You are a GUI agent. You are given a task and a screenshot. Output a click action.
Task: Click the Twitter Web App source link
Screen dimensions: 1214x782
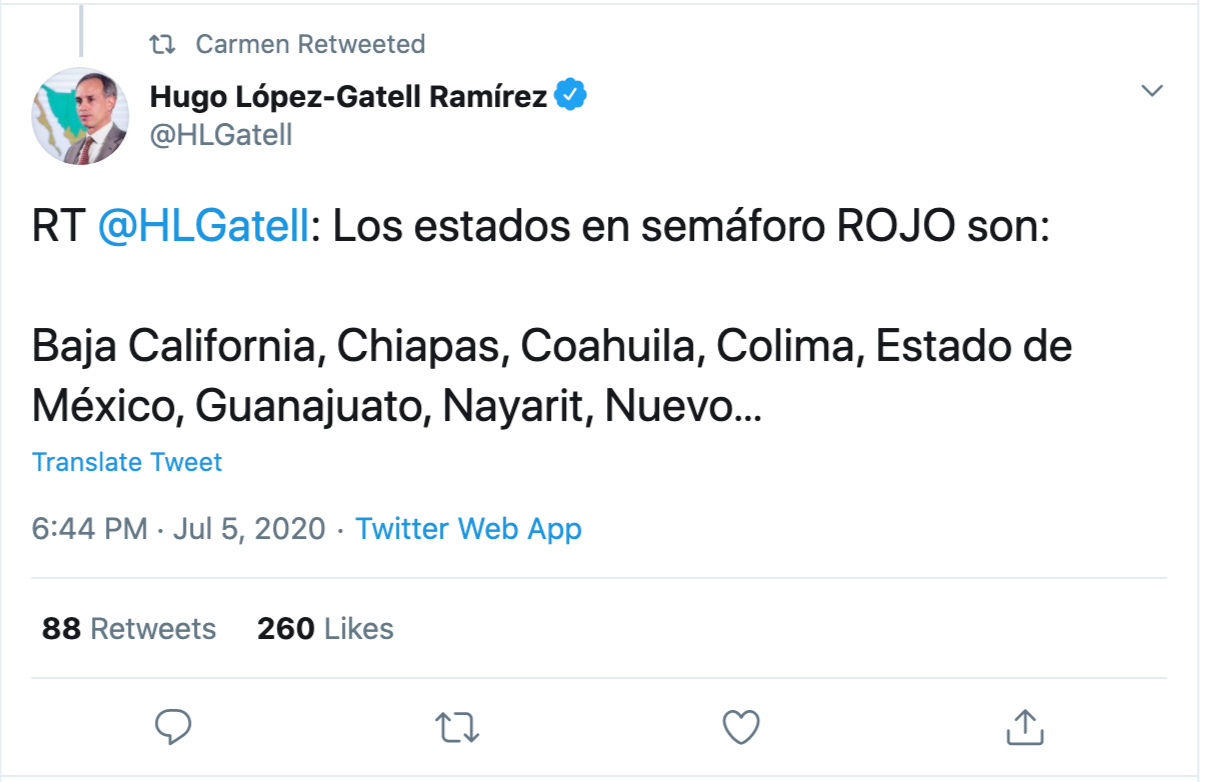tap(468, 528)
